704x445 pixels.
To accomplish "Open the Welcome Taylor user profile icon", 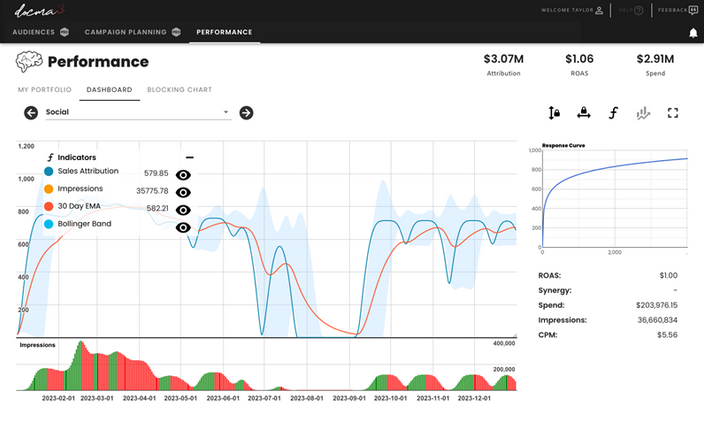I will point(599,10).
